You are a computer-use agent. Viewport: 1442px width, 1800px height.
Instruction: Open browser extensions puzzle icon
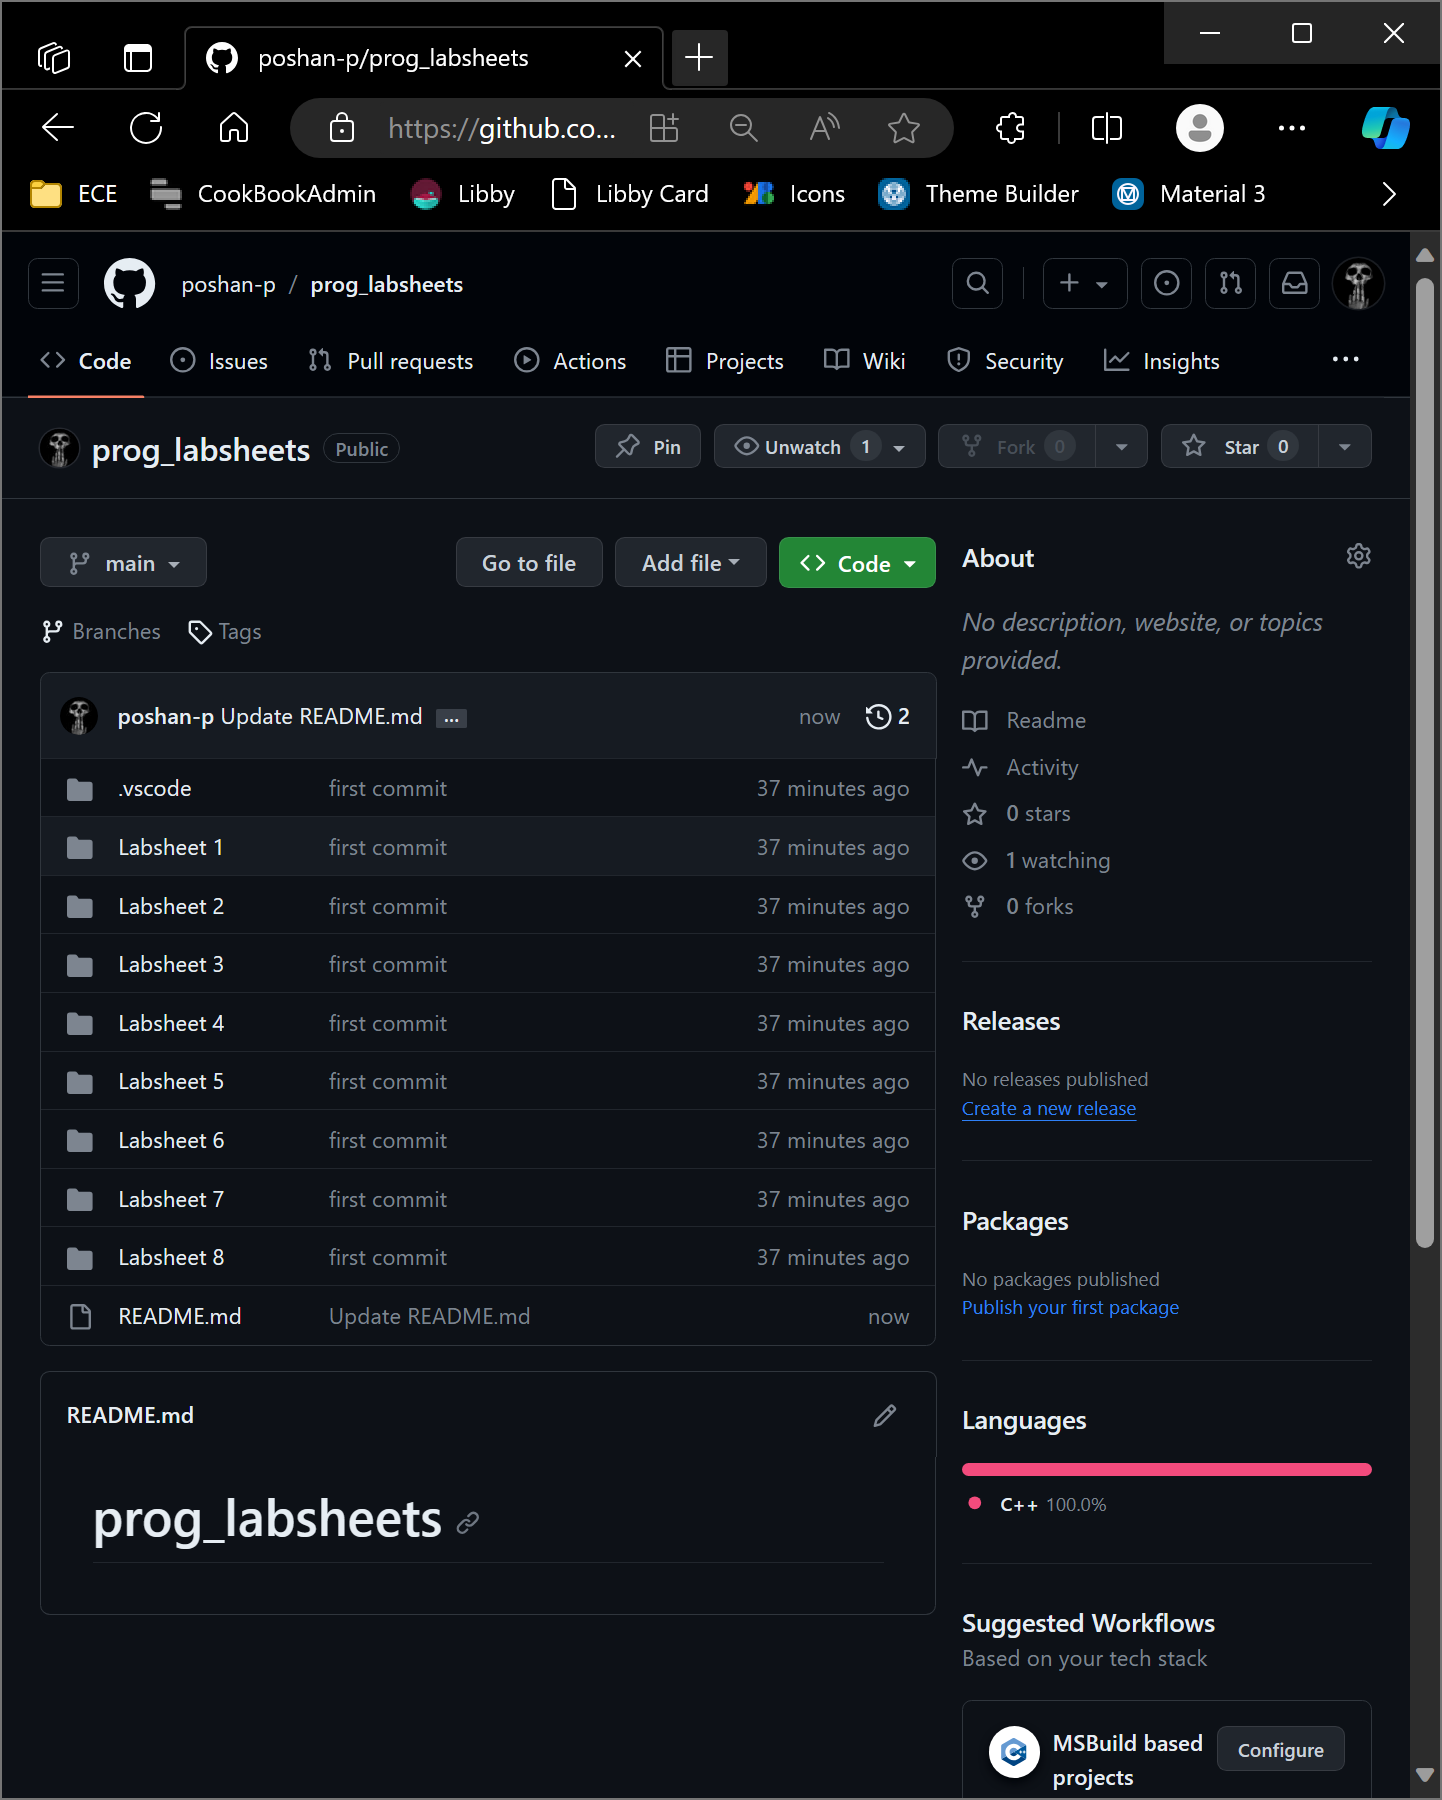(1011, 128)
